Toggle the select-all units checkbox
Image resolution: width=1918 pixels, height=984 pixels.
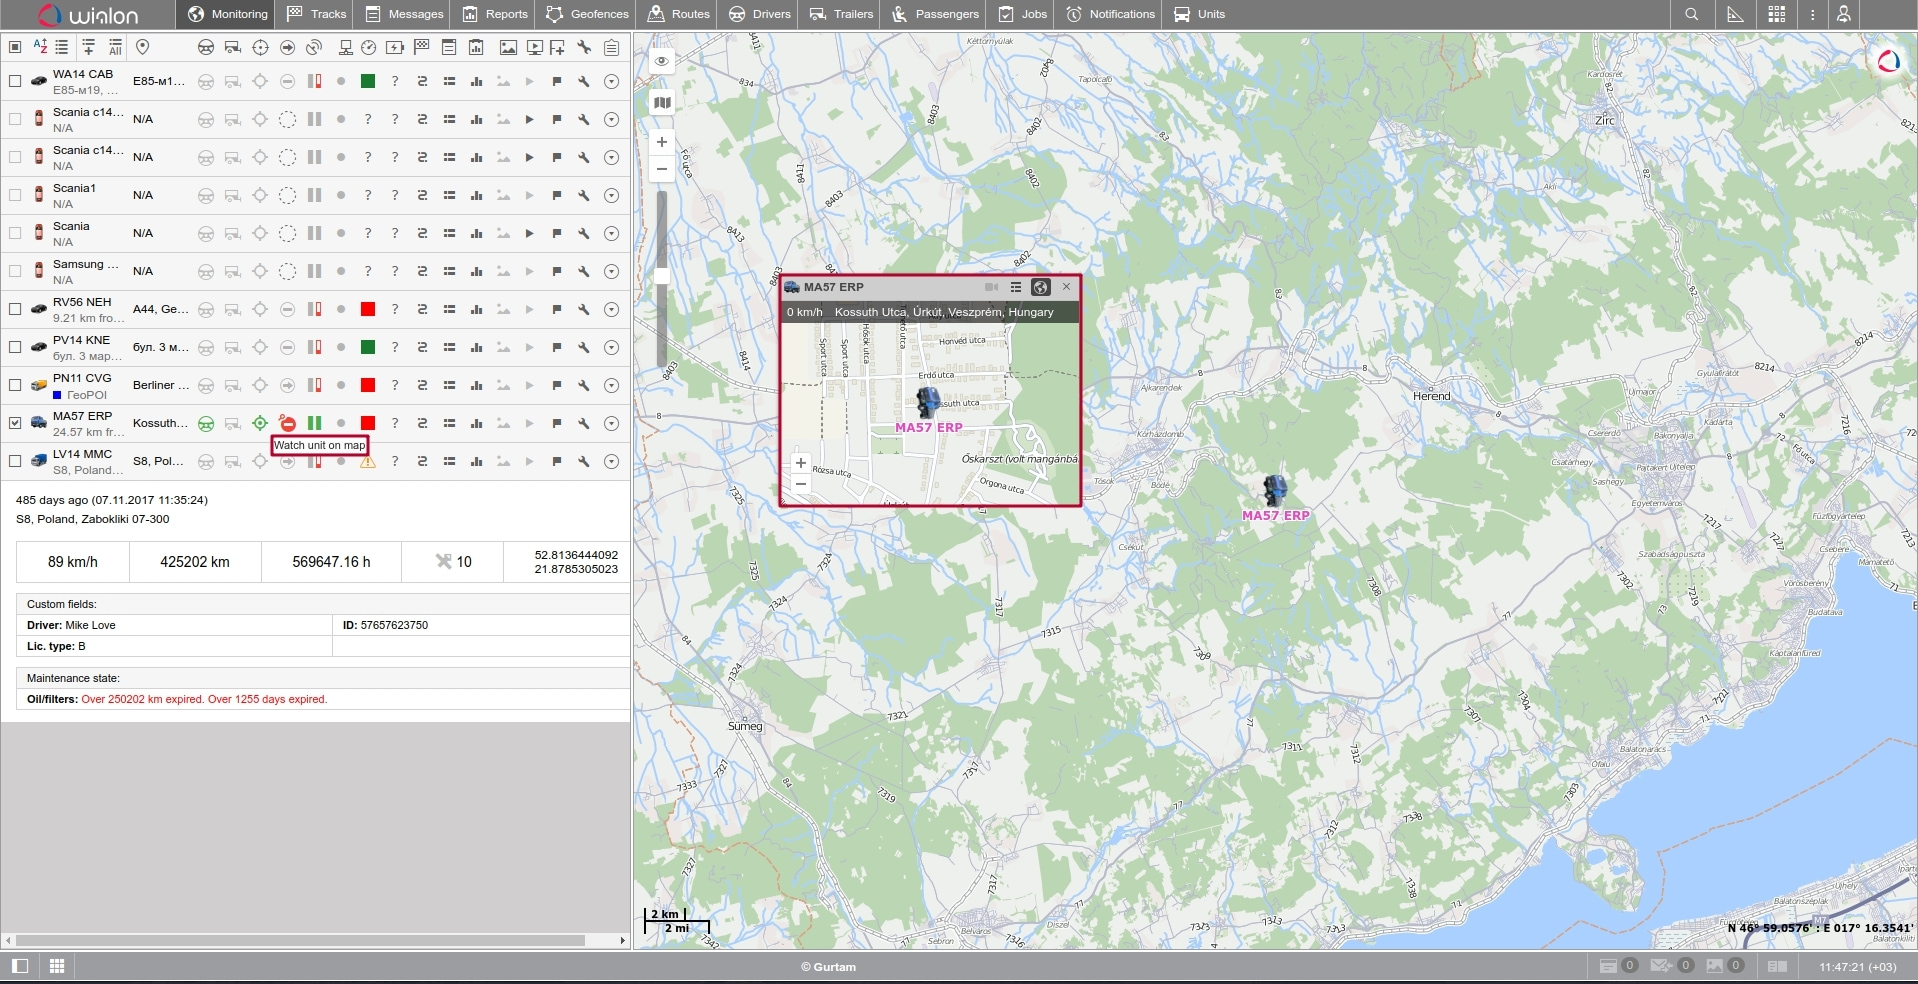click(15, 47)
